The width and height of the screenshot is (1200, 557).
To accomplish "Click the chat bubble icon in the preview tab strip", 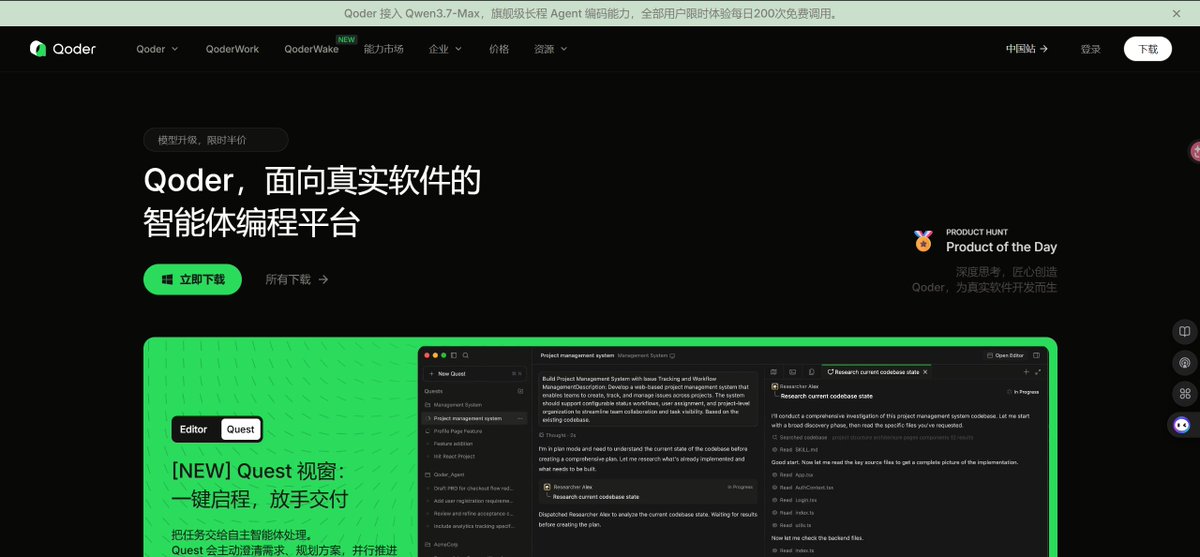I will coord(810,371).
